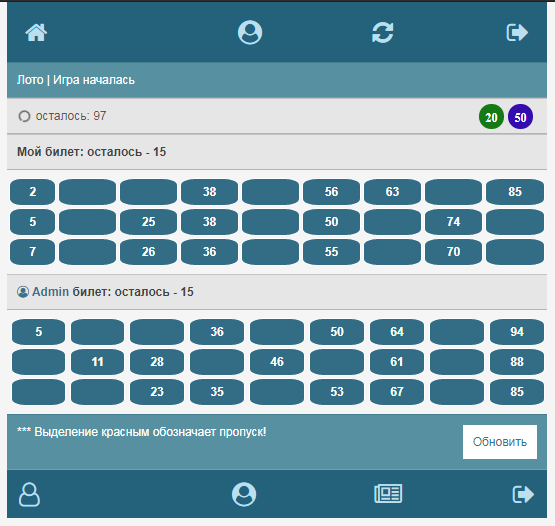This screenshot has width=555, height=526.
Task: Open the news icon in footer
Action: [388, 493]
